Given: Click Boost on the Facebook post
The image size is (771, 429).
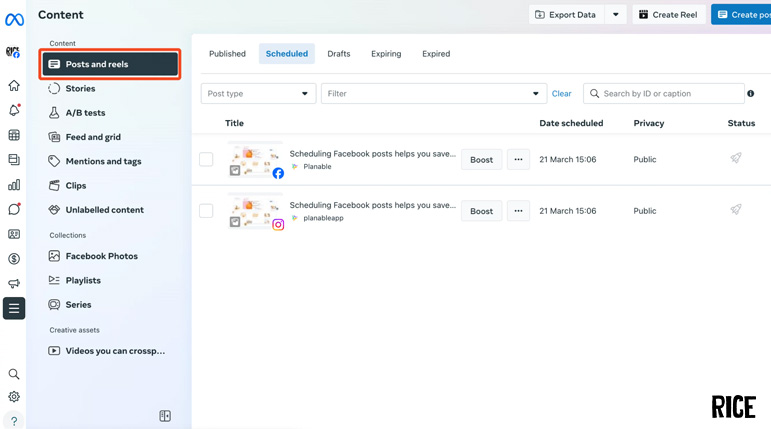Looking at the screenshot, I should (481, 159).
